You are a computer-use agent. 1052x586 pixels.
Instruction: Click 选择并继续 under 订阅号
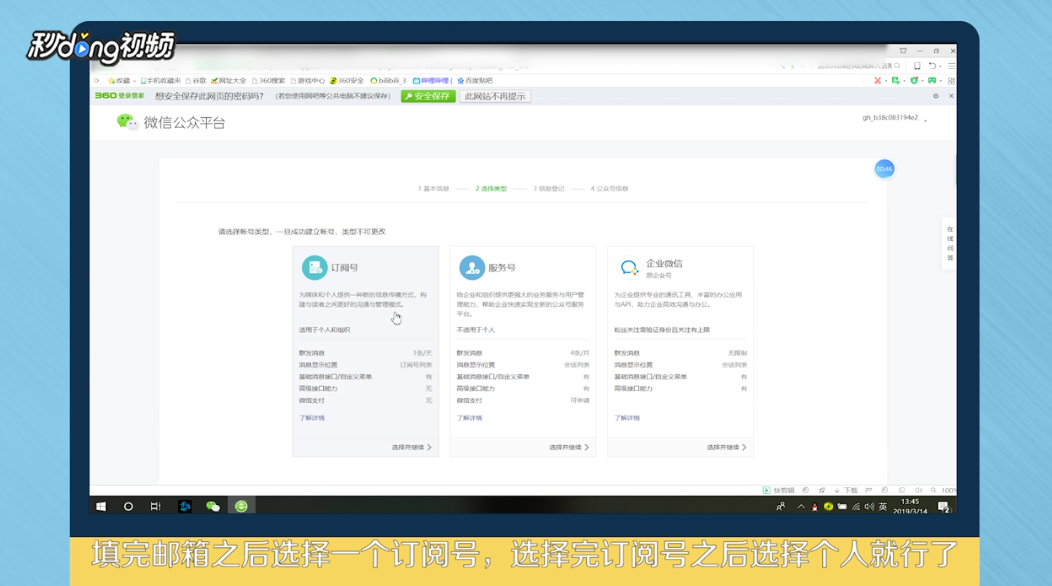click(x=411, y=447)
